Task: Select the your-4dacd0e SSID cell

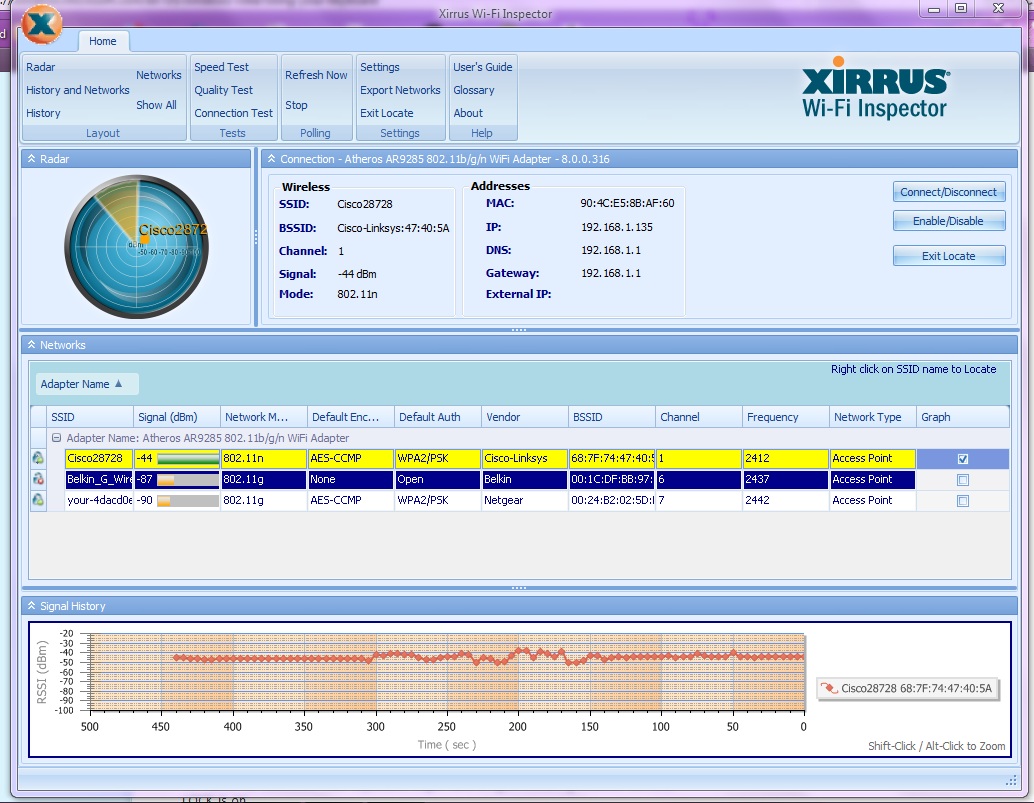Action: click(99, 500)
